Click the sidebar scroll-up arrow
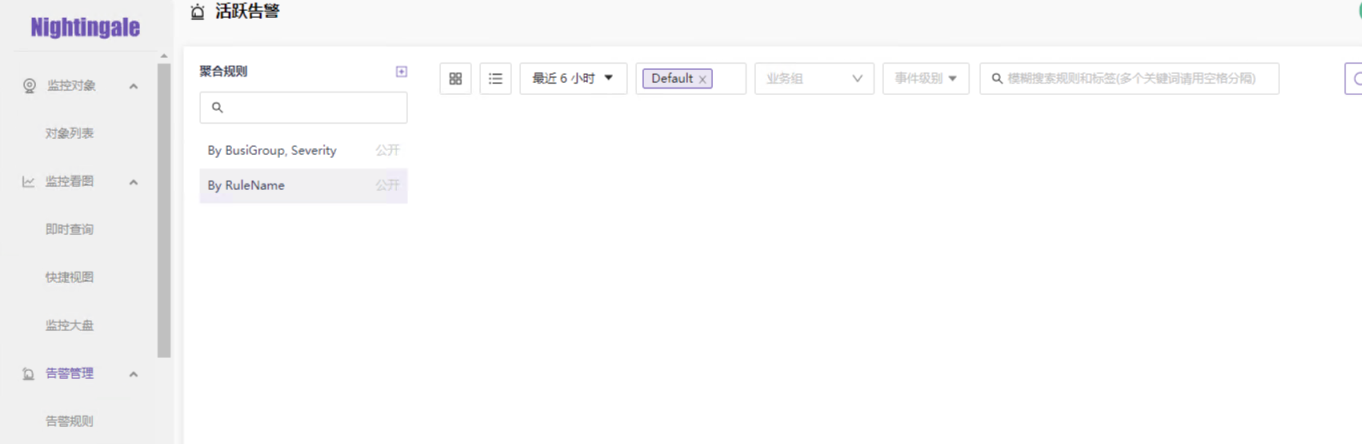The image size is (1362, 444). point(164,56)
